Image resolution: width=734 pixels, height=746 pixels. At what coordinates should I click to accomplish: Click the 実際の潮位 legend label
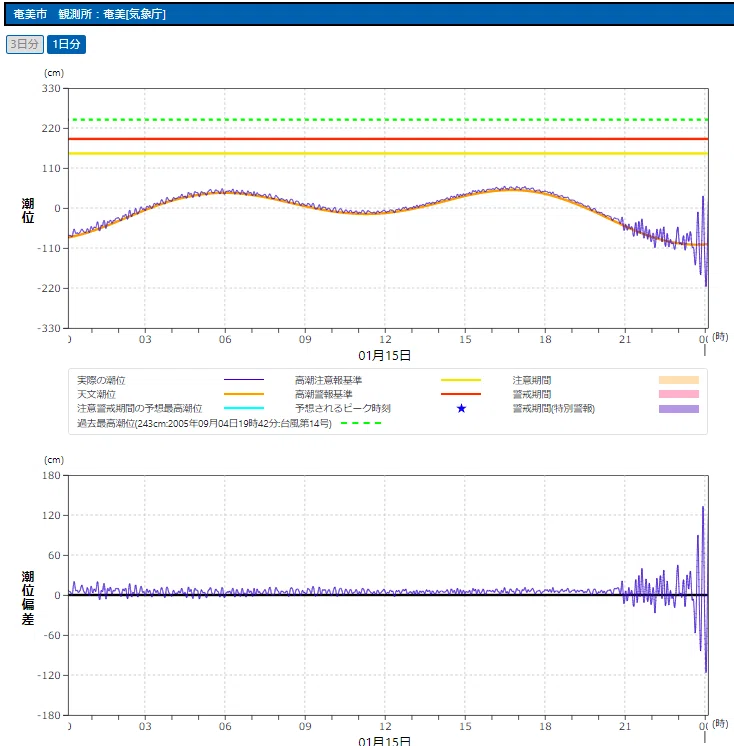click(x=101, y=380)
